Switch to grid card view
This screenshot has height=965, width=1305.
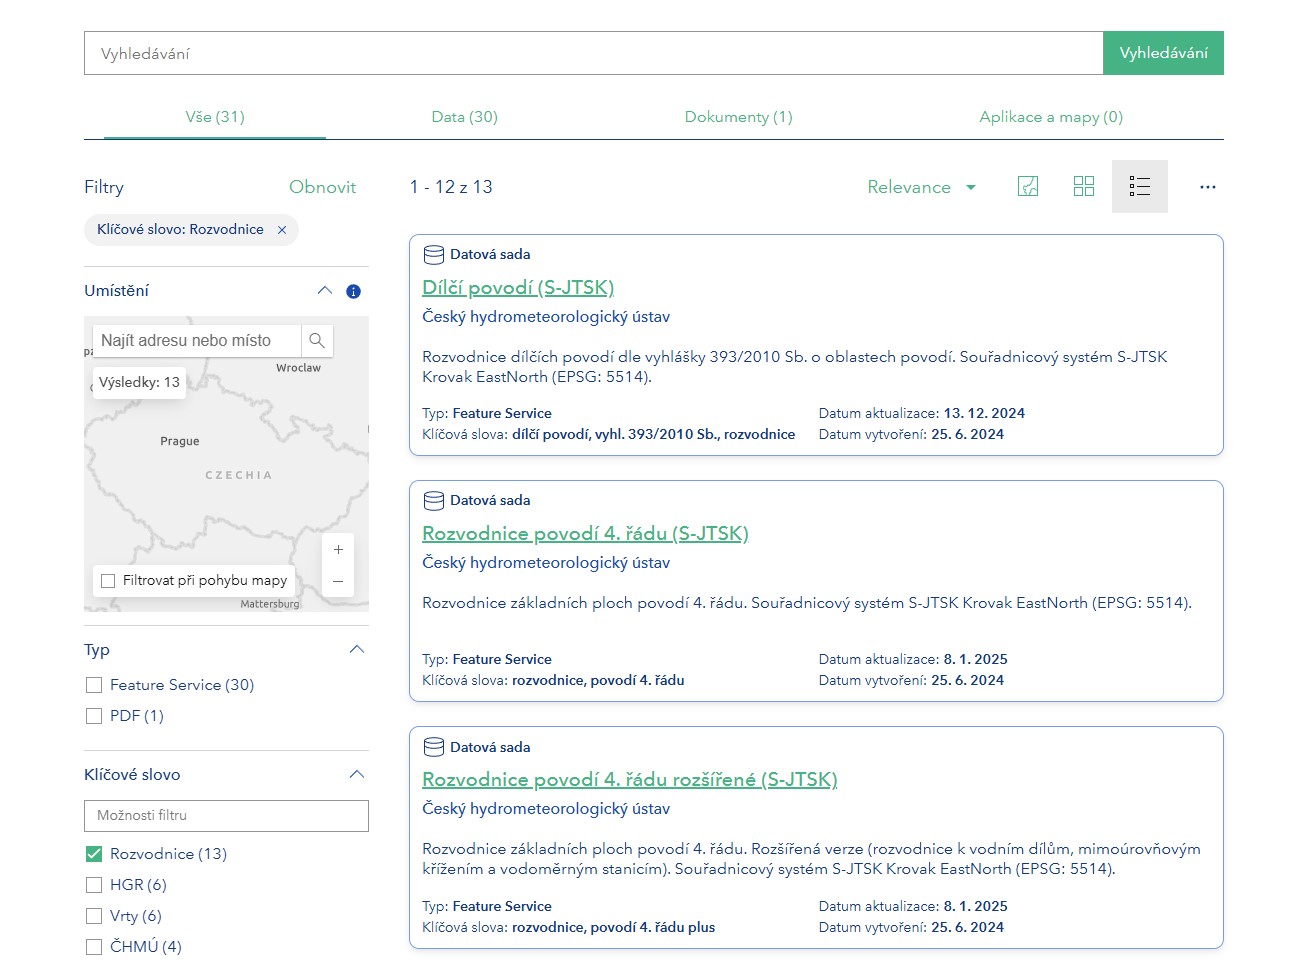tap(1084, 187)
